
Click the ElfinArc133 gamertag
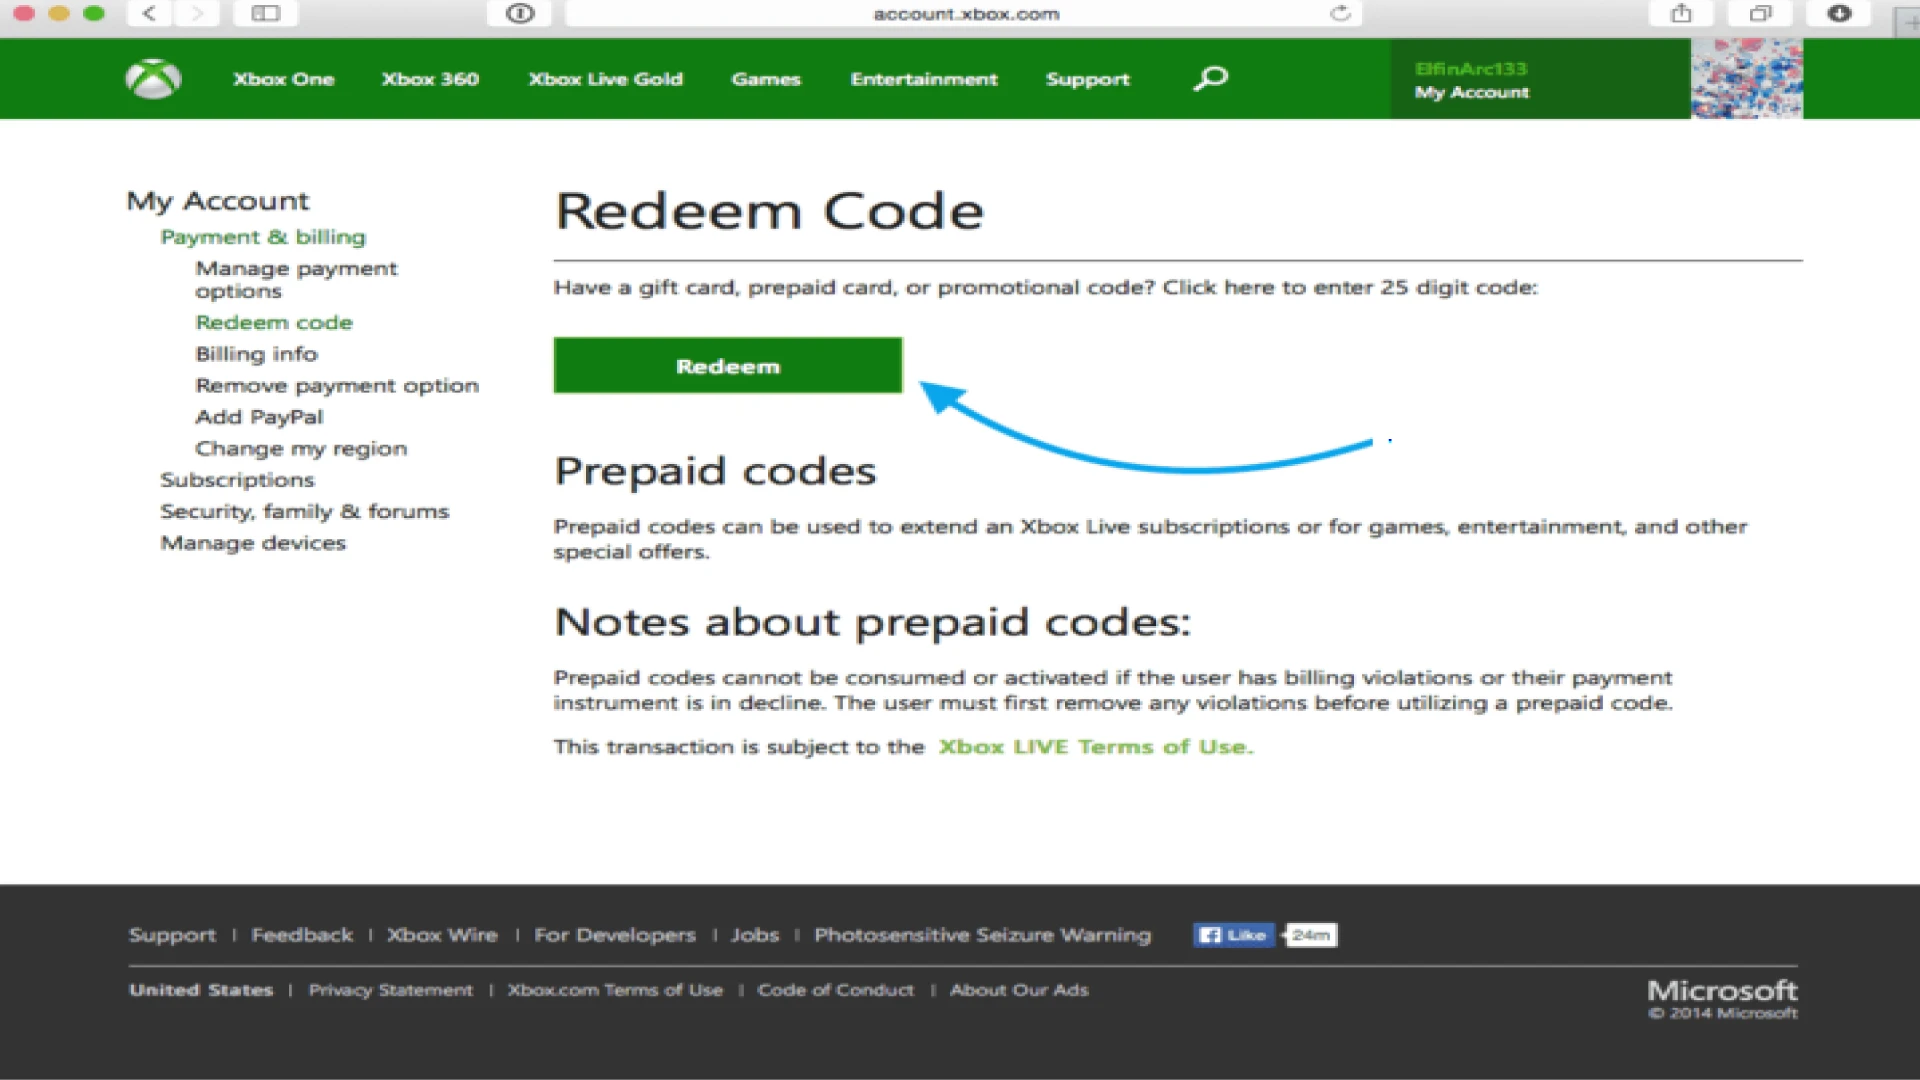1471,69
